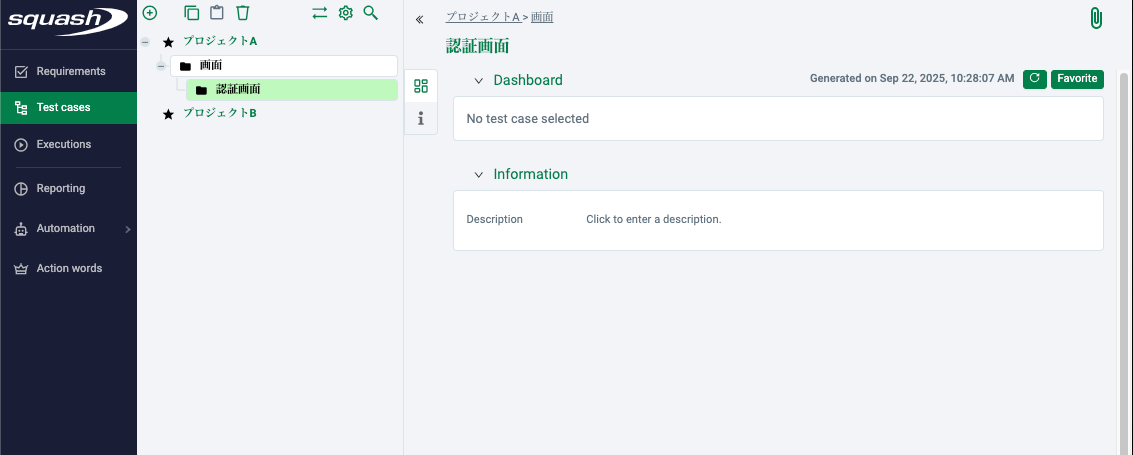Select the 画面 folder in tree
Viewport: 1133px width, 455px height.
[x=284, y=66]
